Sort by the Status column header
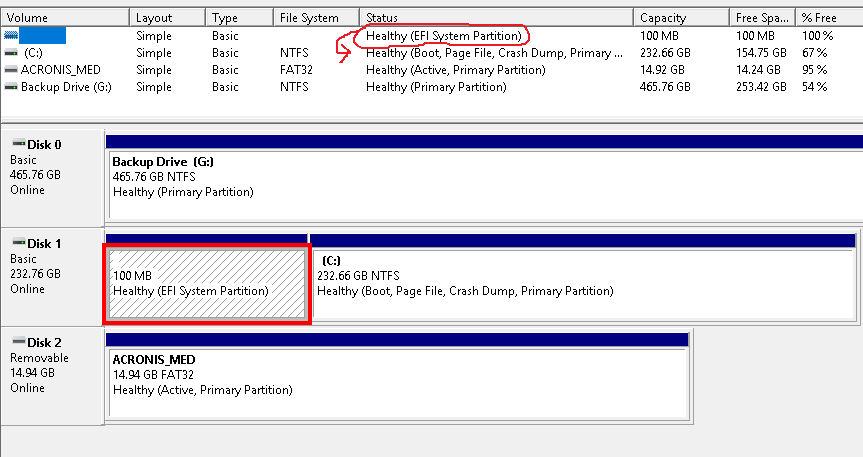Viewport: 863px width, 457px height. (x=496, y=18)
